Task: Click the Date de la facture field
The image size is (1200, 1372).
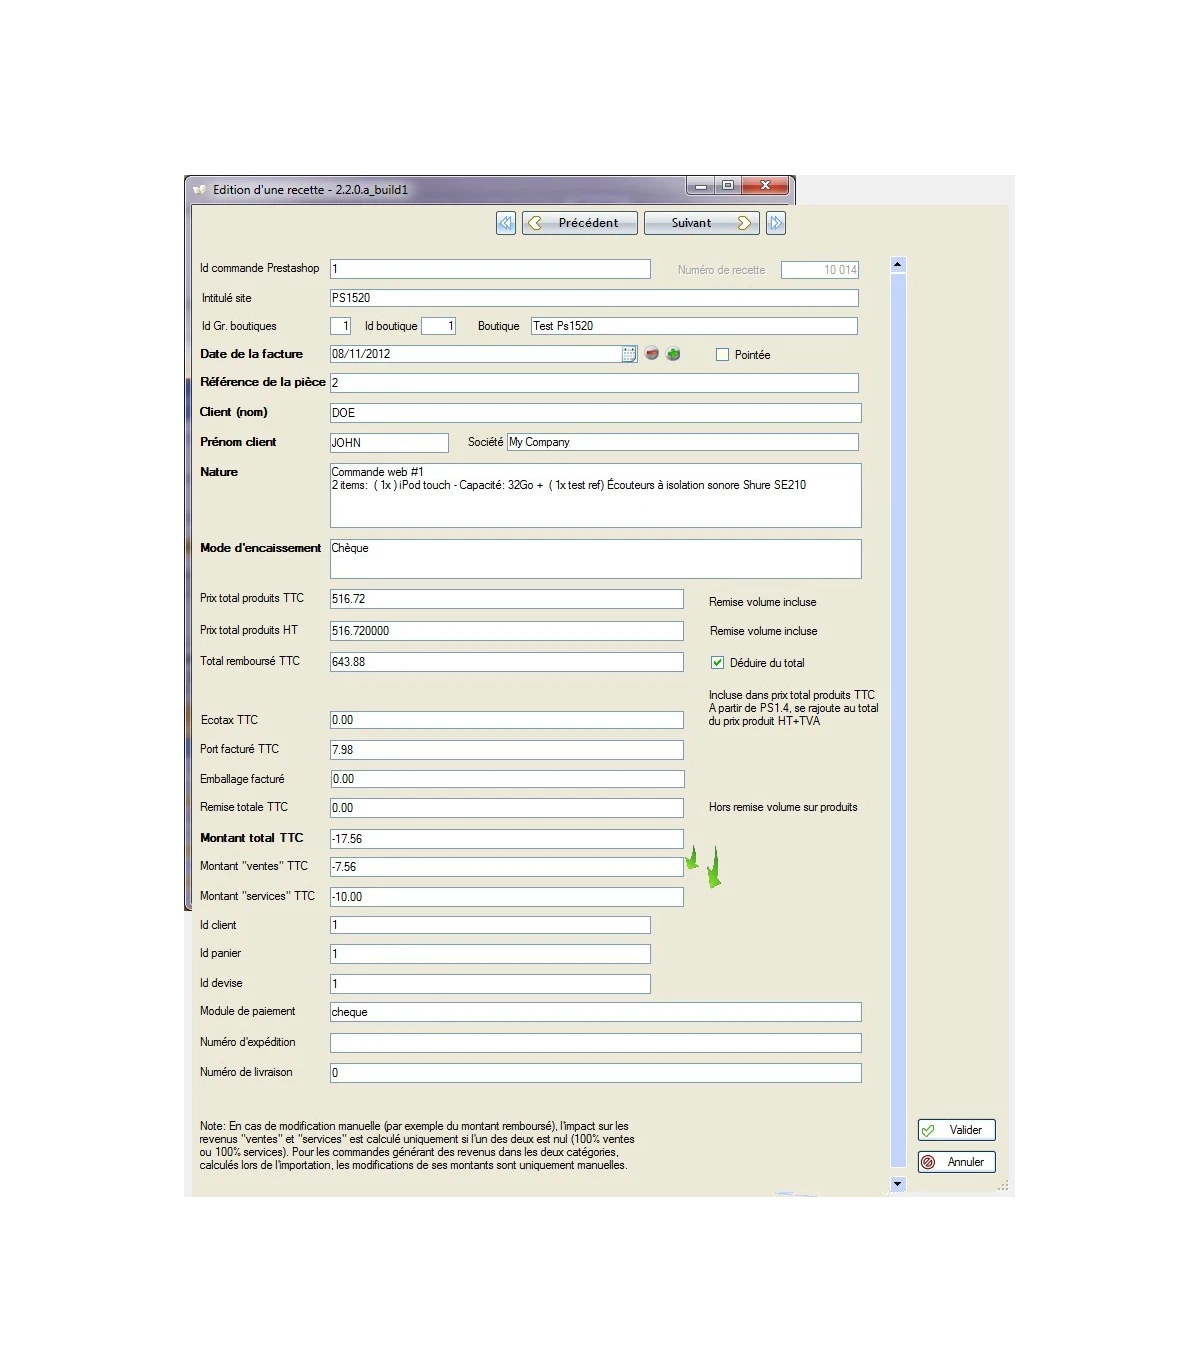Action: point(476,354)
